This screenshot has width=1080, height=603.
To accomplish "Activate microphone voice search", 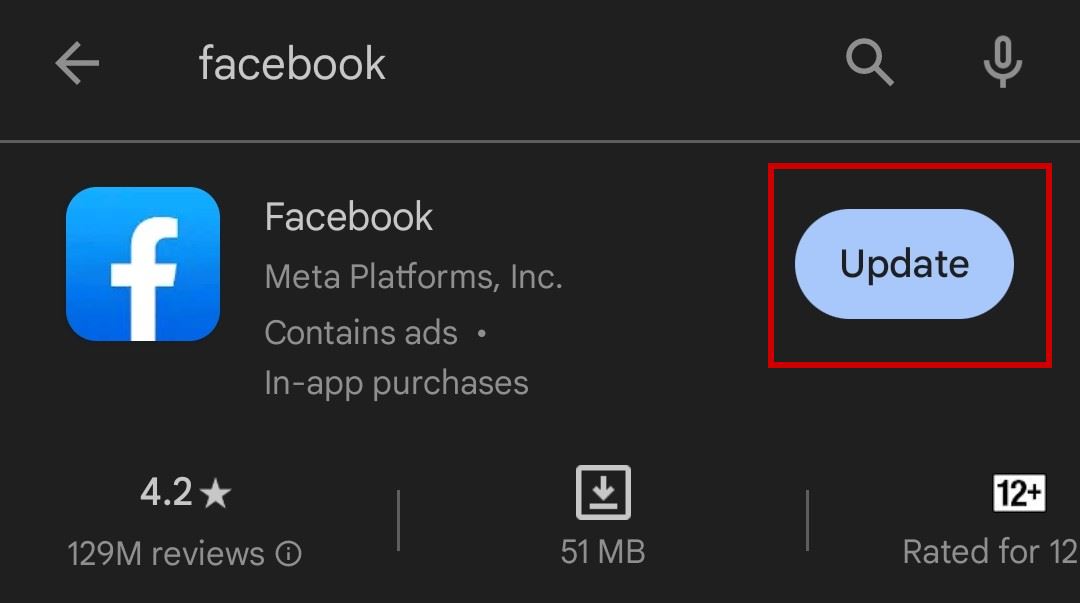I will 1002,63.
